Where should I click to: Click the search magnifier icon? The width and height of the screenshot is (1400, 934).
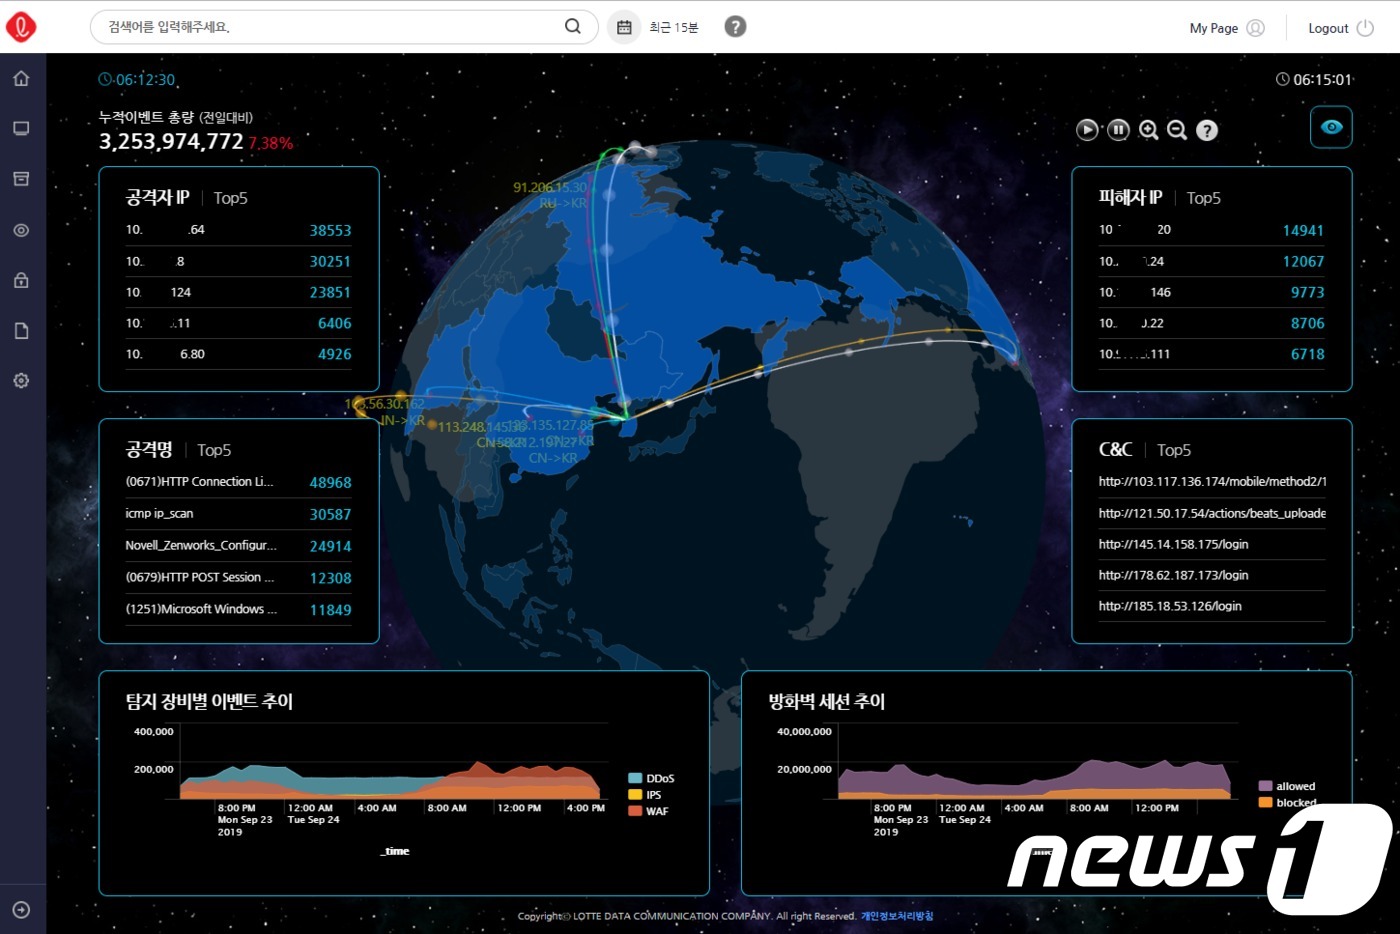(573, 27)
